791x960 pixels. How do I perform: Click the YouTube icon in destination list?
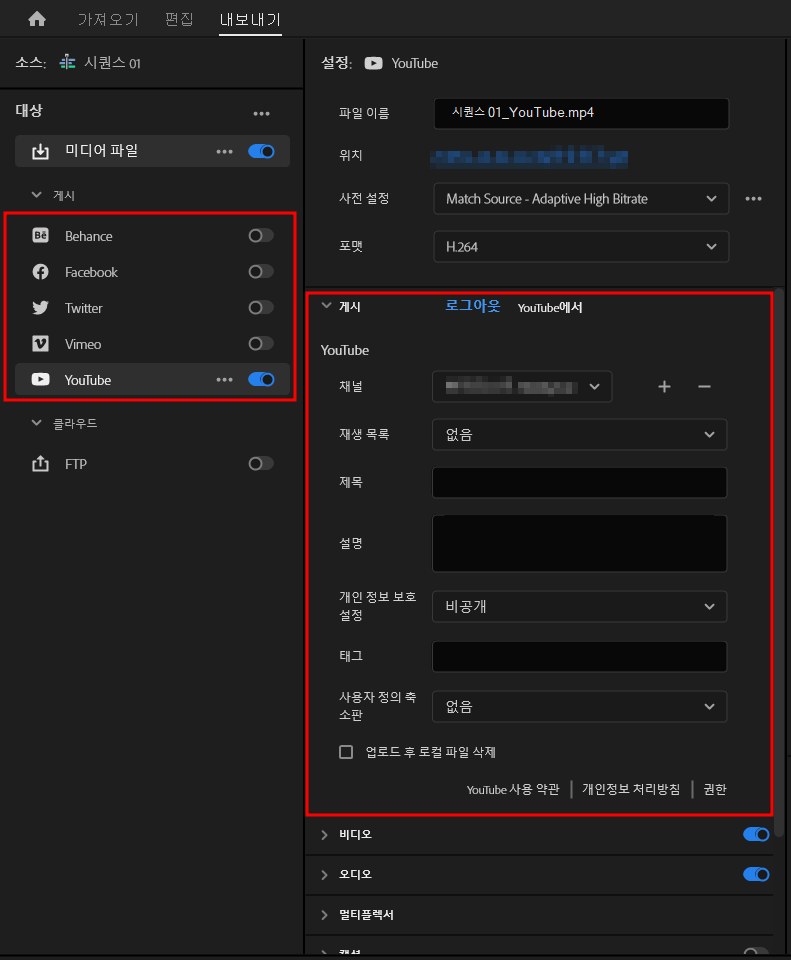point(40,380)
